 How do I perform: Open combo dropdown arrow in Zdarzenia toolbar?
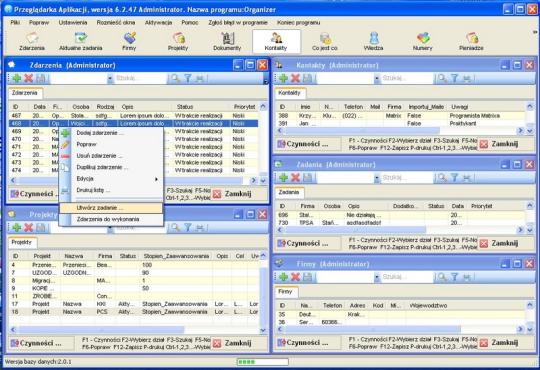click(x=110, y=79)
